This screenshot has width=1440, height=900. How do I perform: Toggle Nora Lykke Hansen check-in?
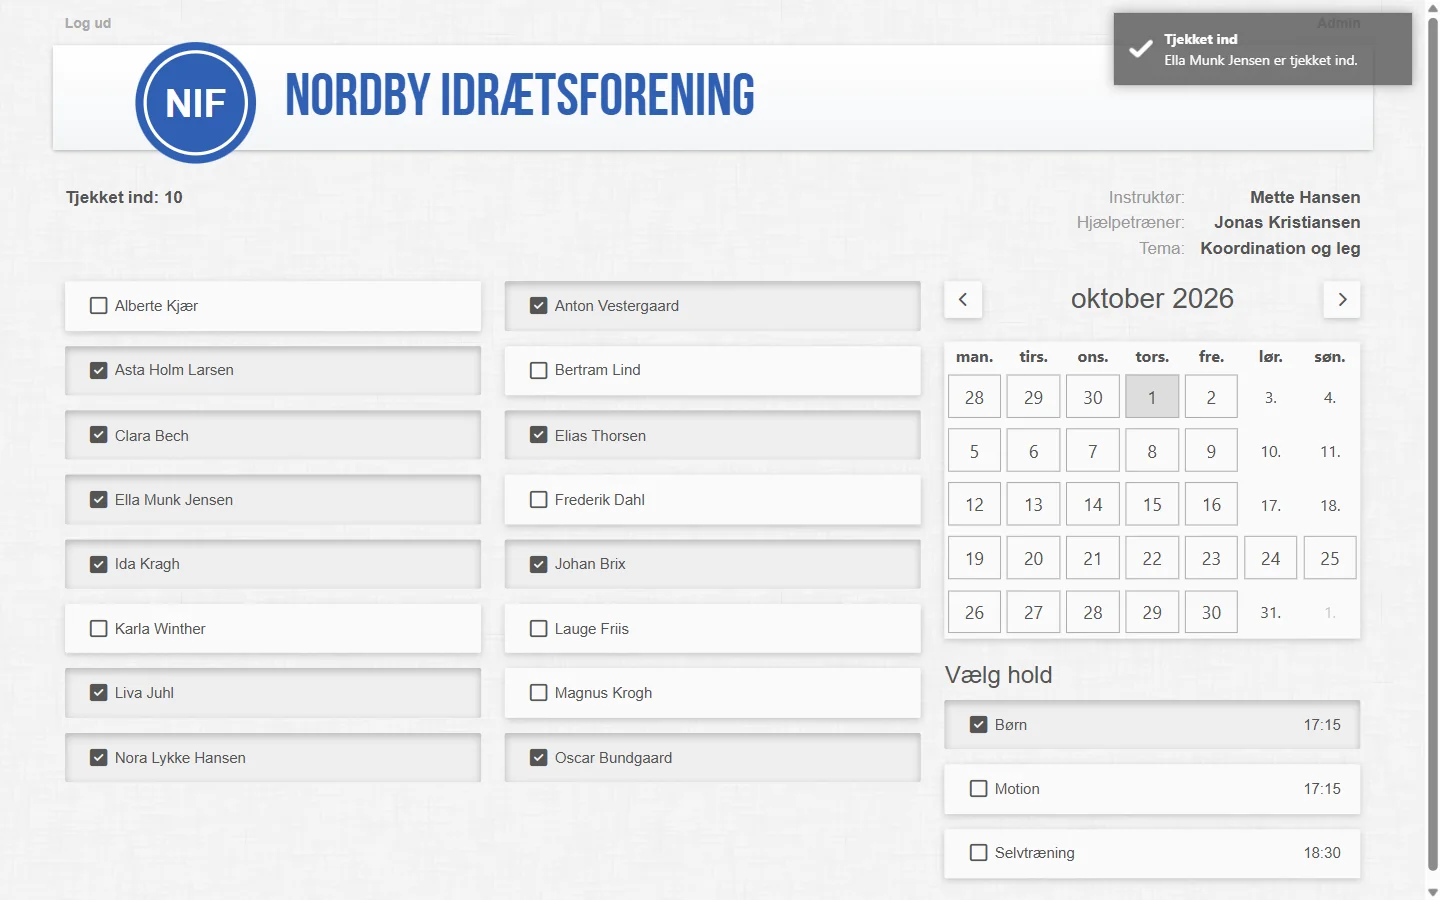click(x=273, y=758)
